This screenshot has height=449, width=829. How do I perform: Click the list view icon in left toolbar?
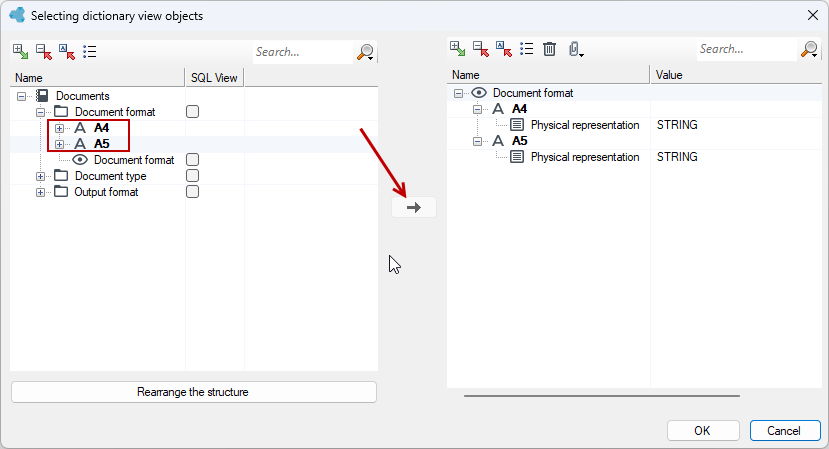coord(89,52)
